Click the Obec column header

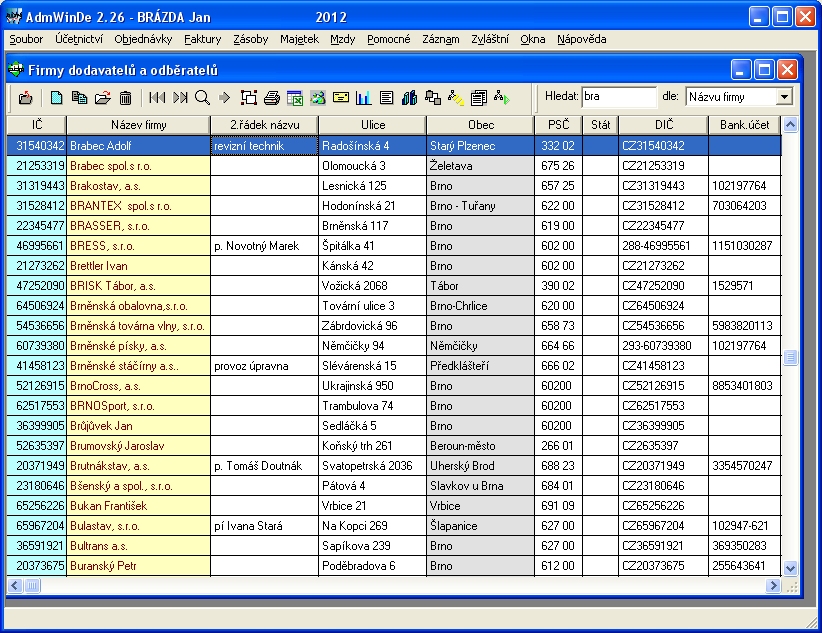[x=481, y=125]
